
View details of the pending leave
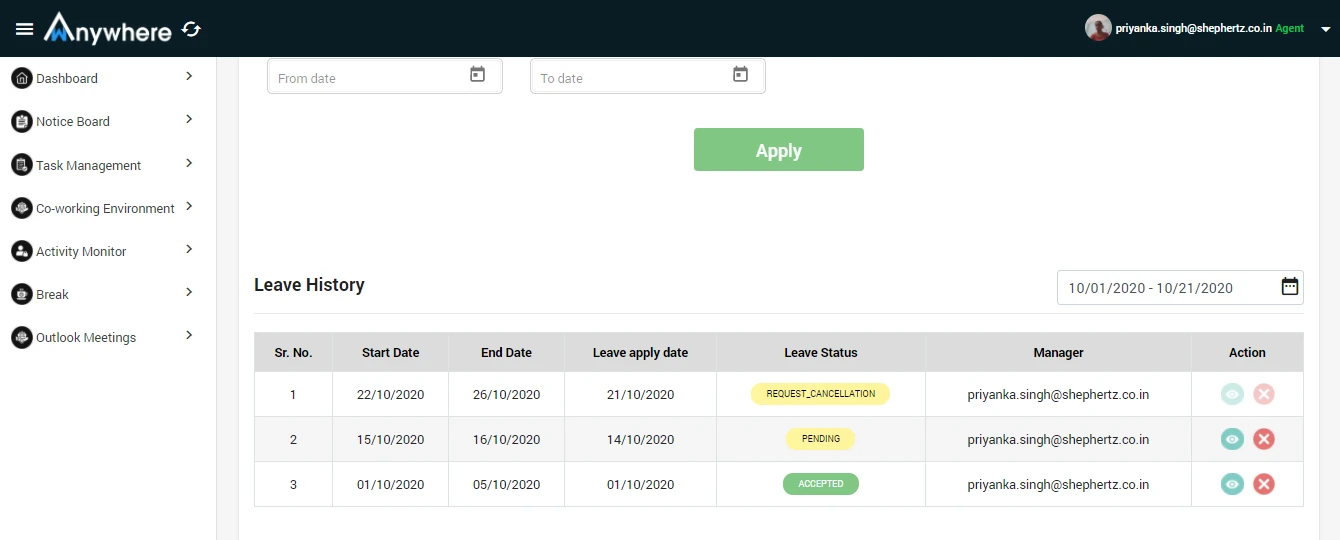coord(1232,439)
